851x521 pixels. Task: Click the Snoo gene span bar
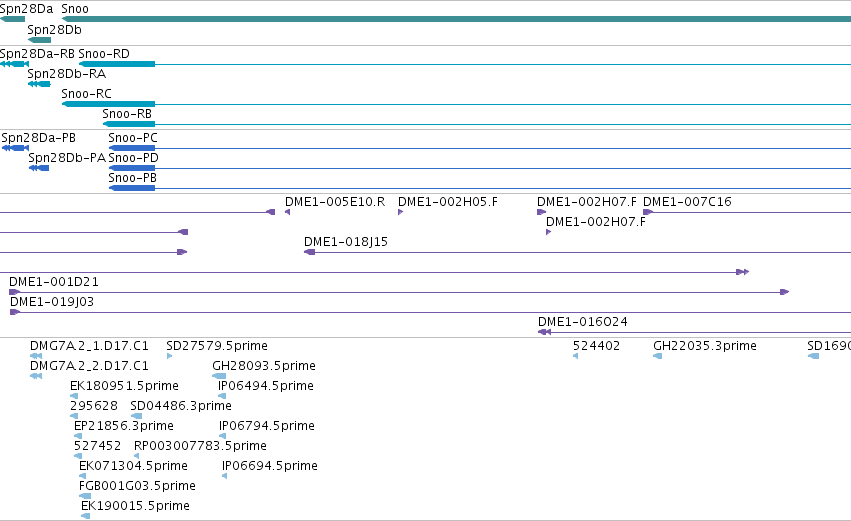[456, 20]
